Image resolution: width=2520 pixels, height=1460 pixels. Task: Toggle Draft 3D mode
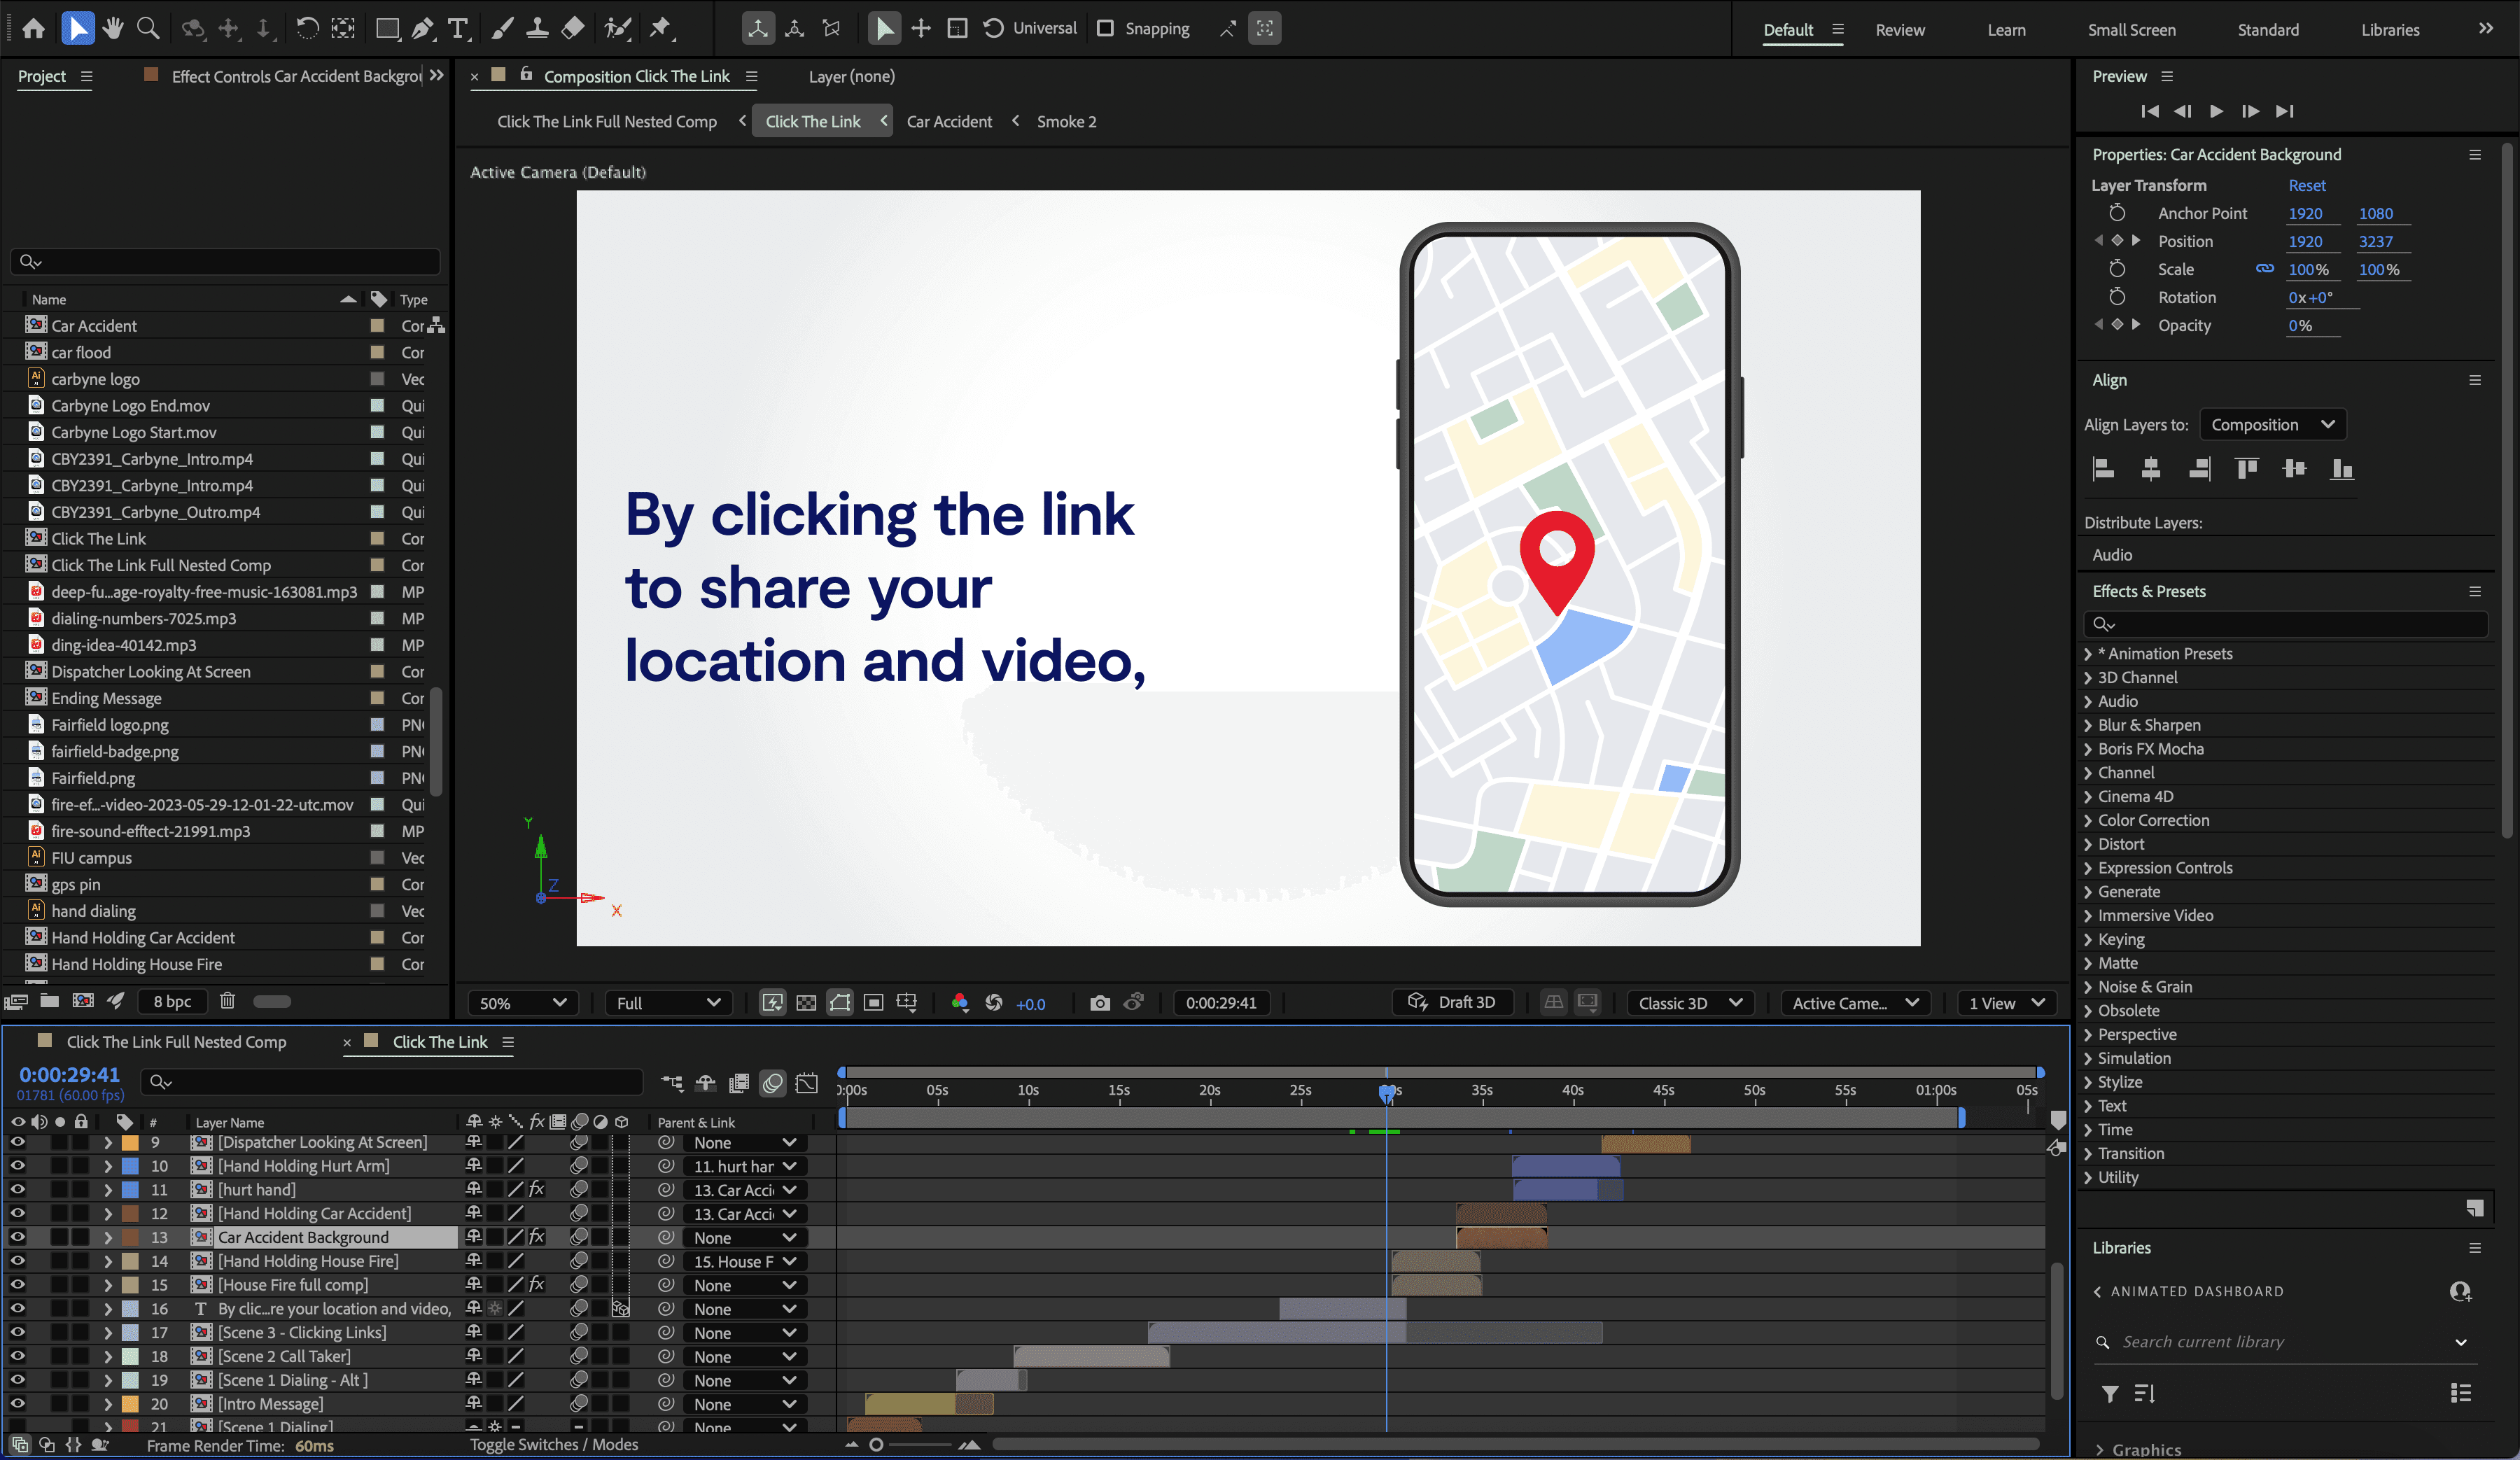click(1452, 1002)
